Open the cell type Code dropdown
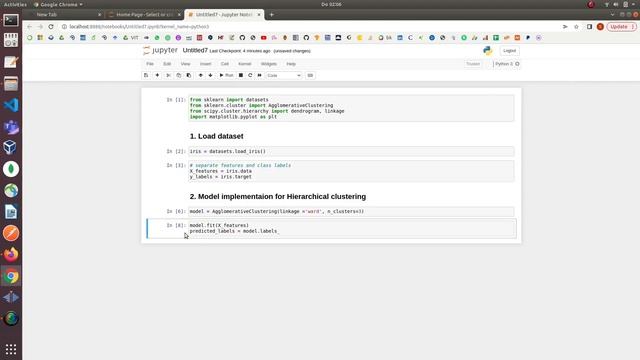The width and height of the screenshot is (640, 360). [284, 76]
